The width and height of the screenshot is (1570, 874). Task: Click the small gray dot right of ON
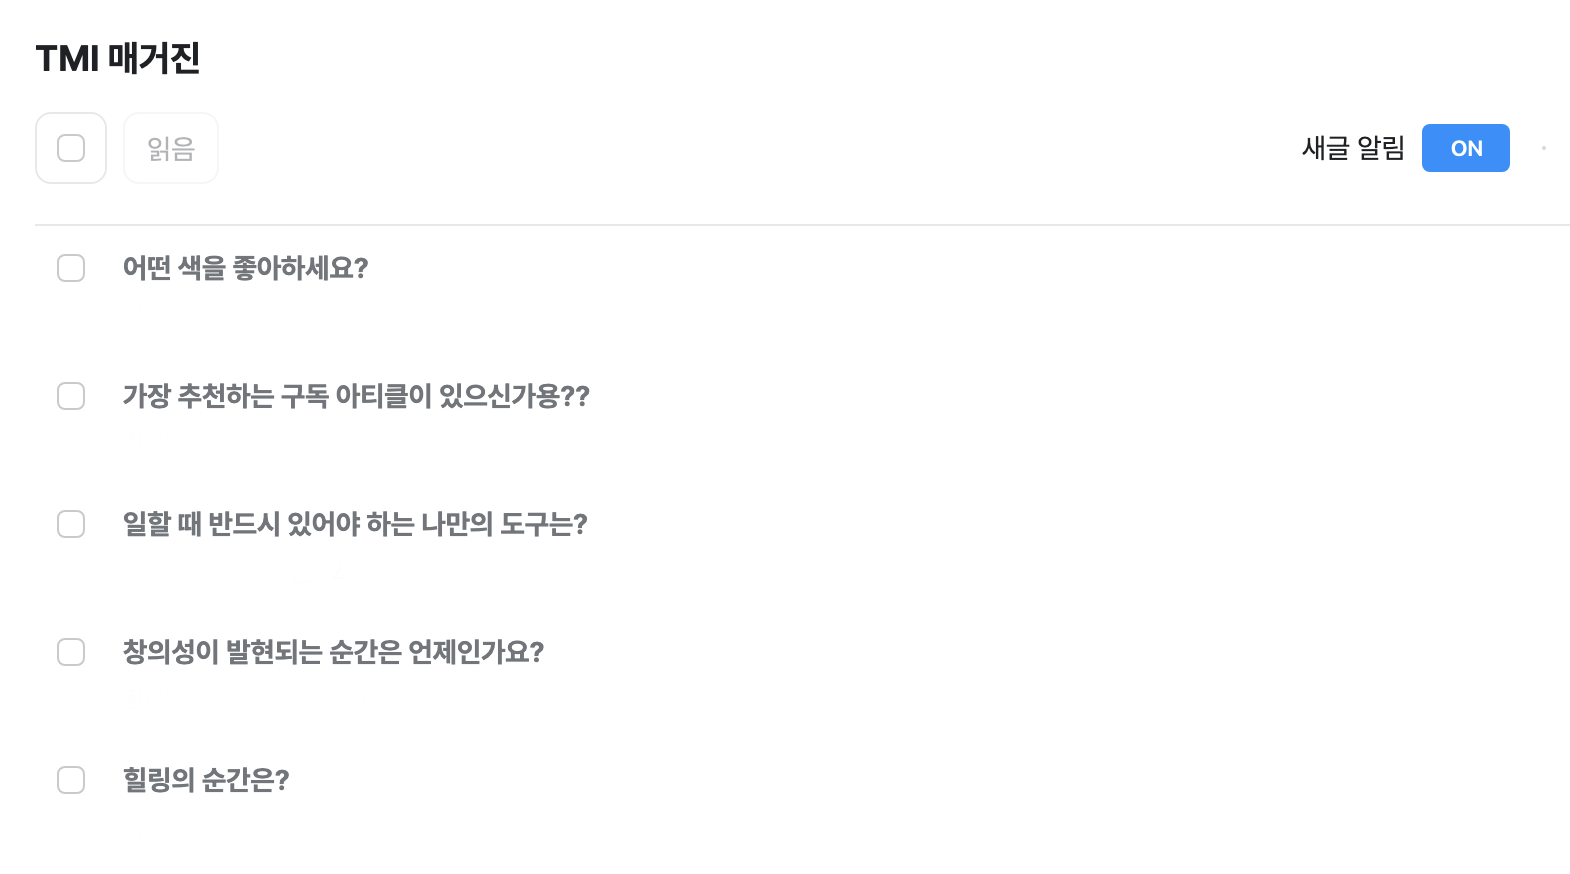pyautogui.click(x=1544, y=148)
